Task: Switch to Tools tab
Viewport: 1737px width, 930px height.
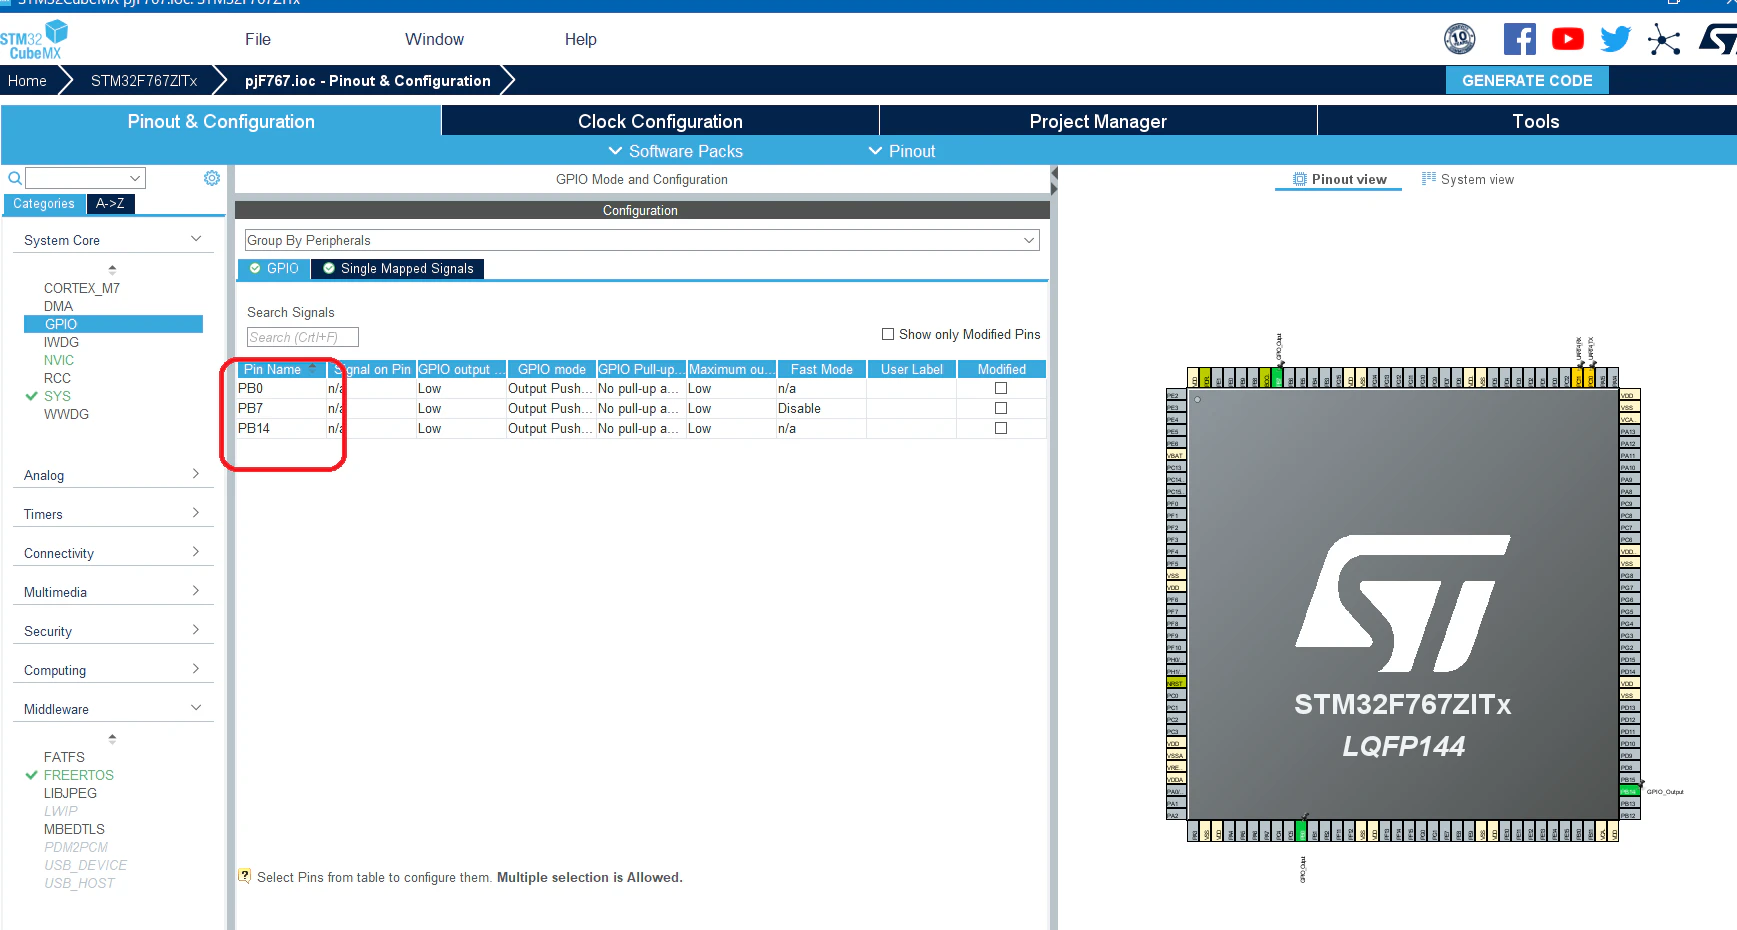Action: (1535, 121)
